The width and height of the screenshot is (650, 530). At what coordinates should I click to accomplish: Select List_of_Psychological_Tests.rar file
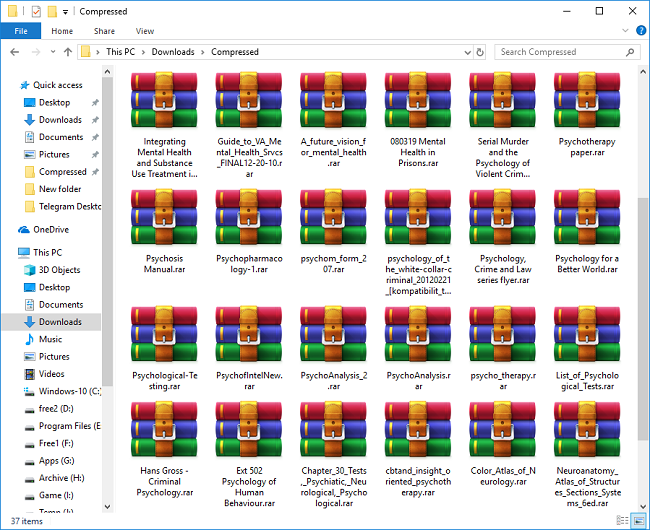[587, 349]
